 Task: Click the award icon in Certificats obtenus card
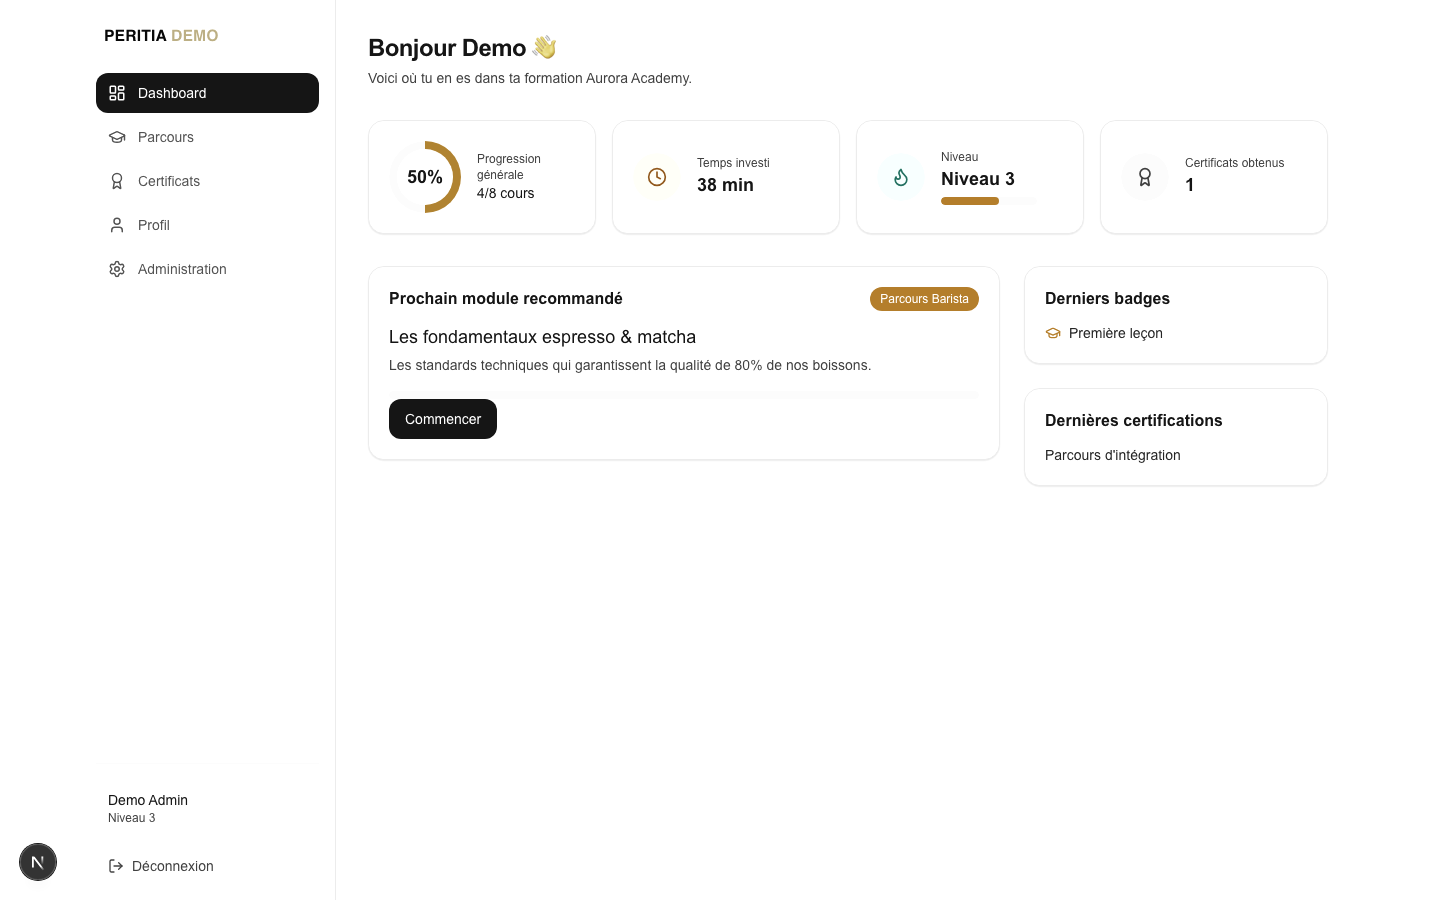point(1145,177)
